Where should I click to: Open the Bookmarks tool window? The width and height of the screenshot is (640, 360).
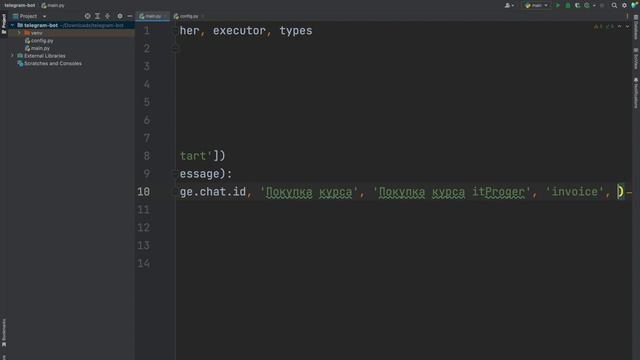[x=4, y=333]
